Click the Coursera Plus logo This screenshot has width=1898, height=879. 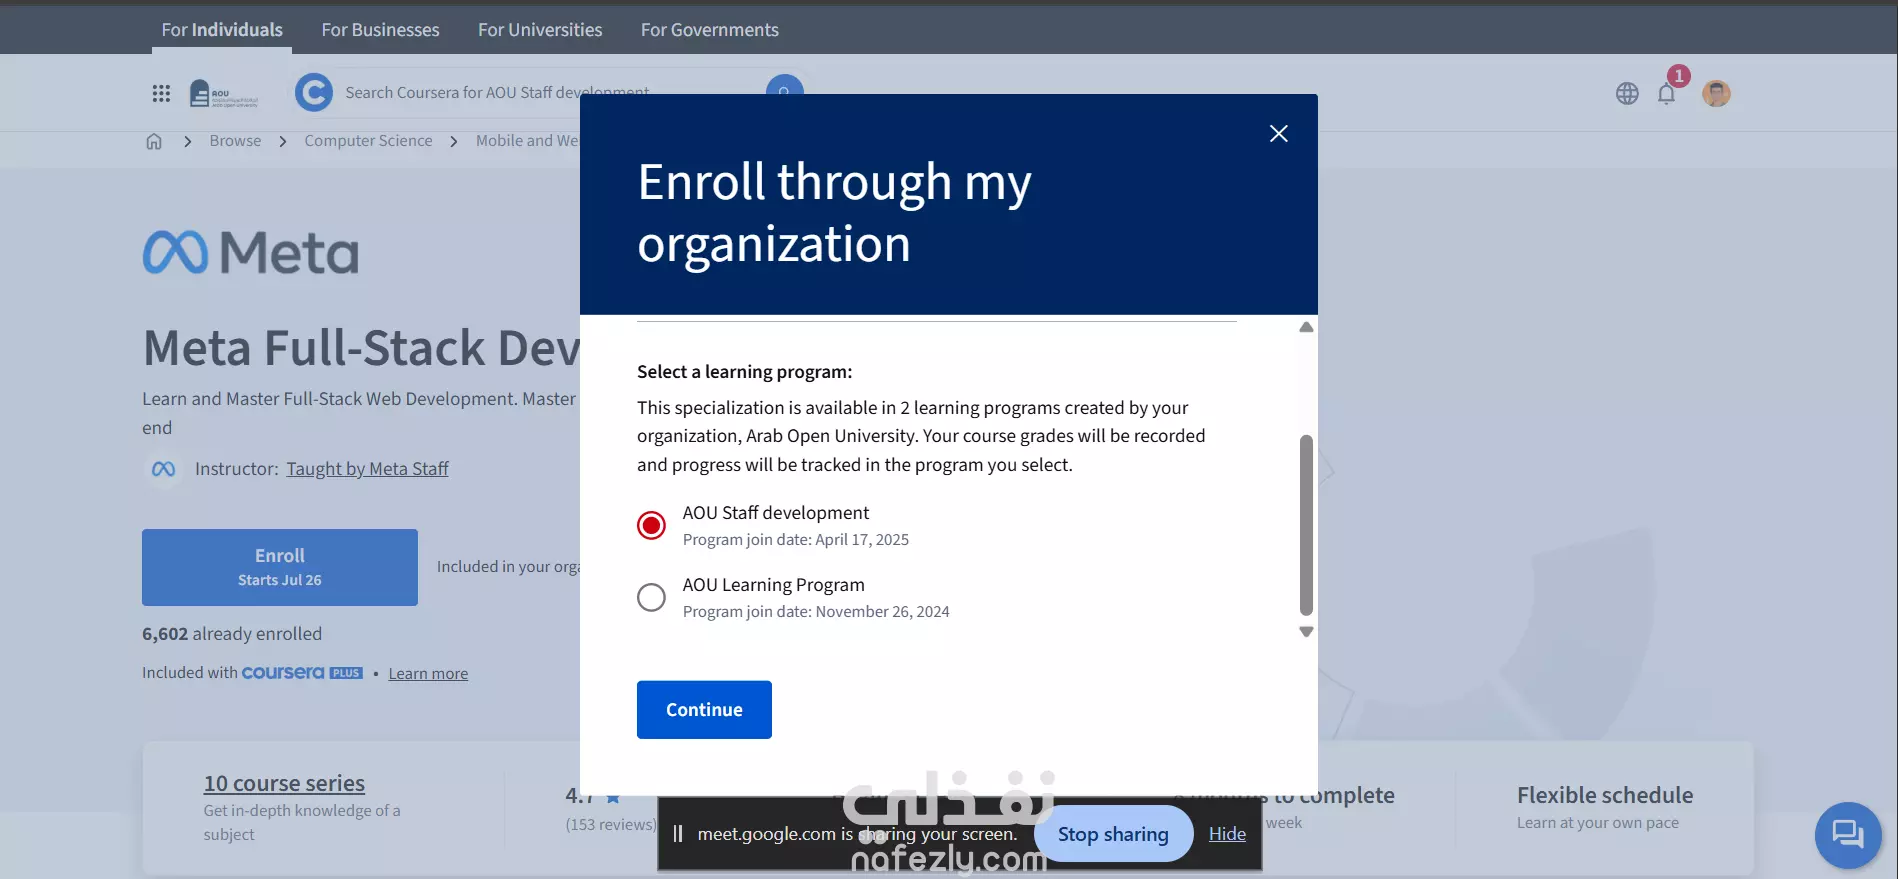point(302,673)
